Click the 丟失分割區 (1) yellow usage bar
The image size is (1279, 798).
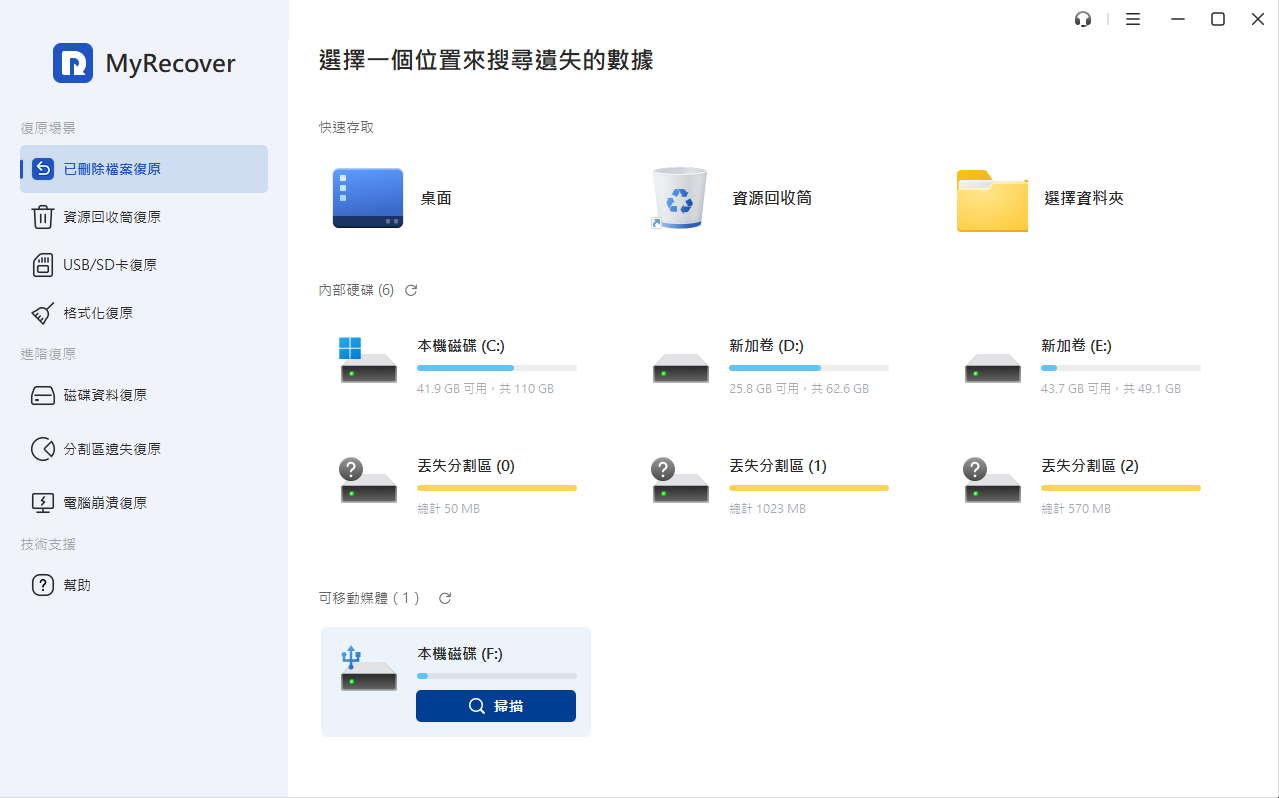pos(809,488)
